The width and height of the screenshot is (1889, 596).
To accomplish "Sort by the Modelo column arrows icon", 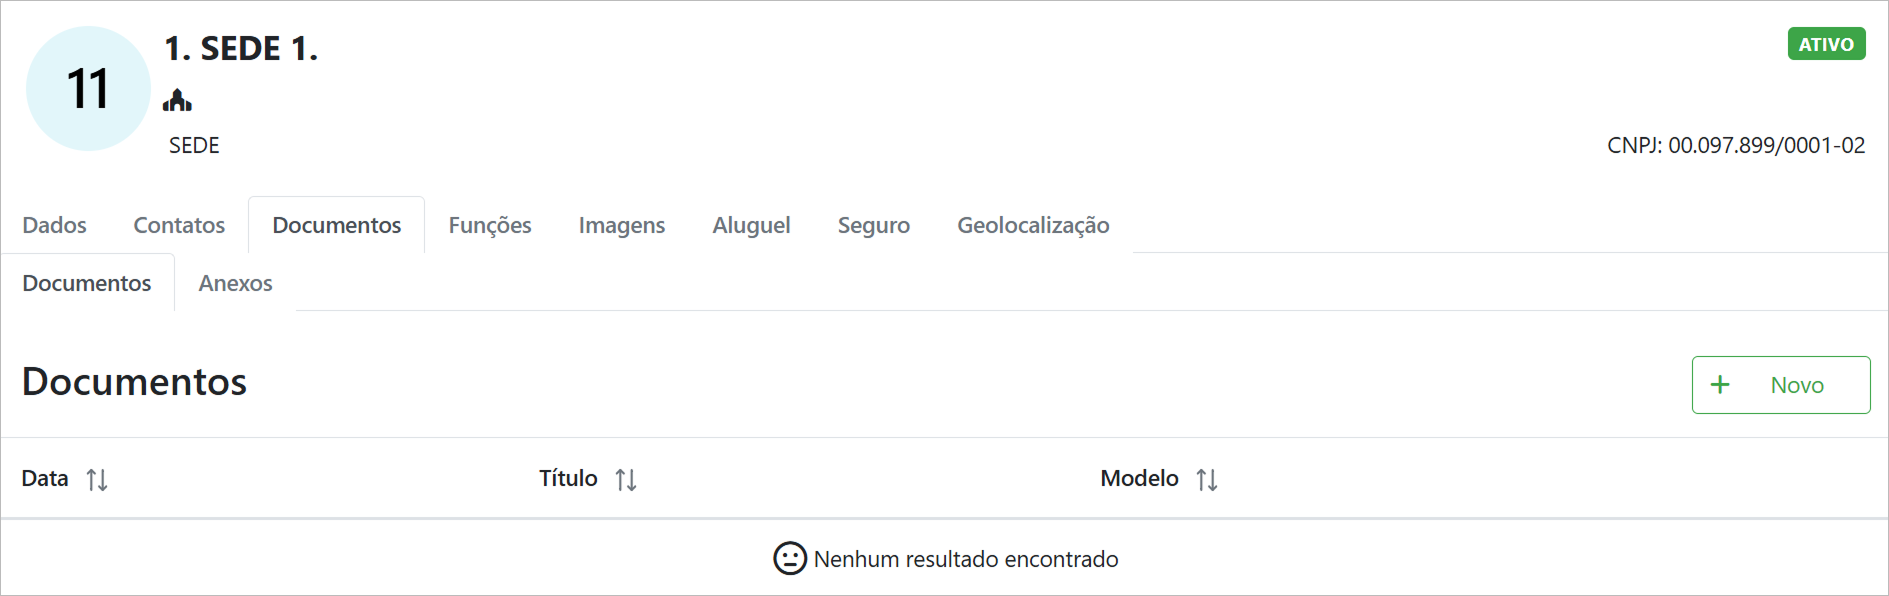I will [x=1207, y=480].
